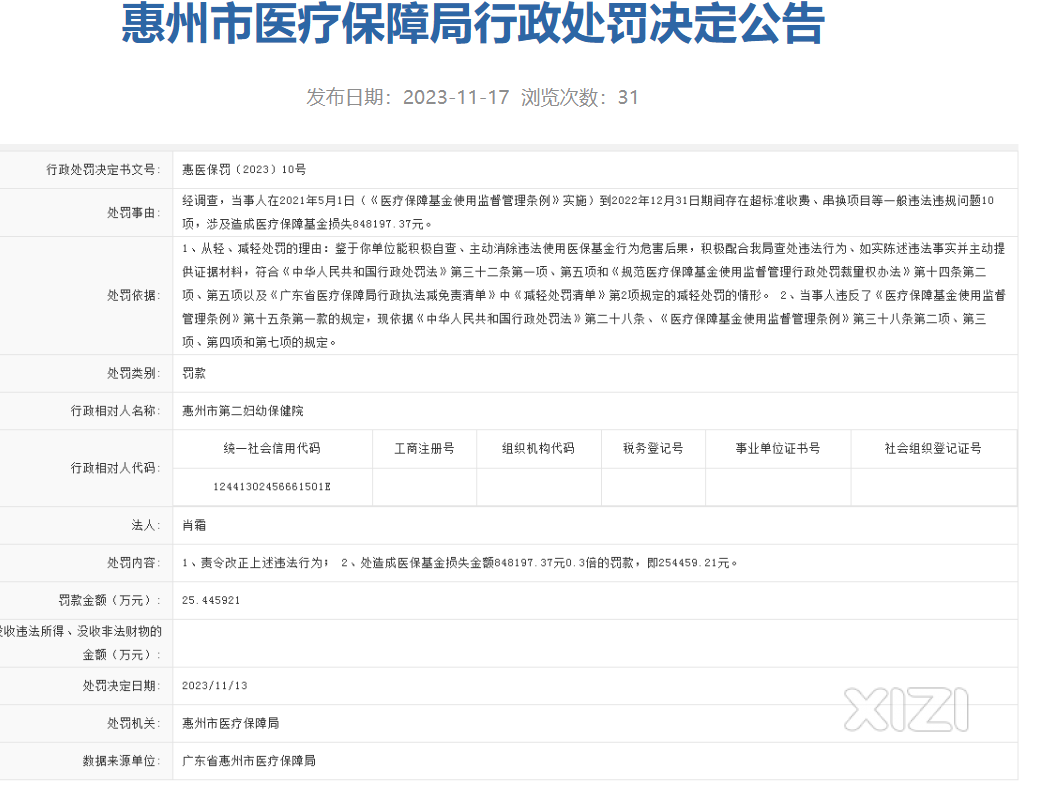The image size is (1045, 789).
Task: Select document number 惠医保罚（2023）10号
Action: coord(244,170)
